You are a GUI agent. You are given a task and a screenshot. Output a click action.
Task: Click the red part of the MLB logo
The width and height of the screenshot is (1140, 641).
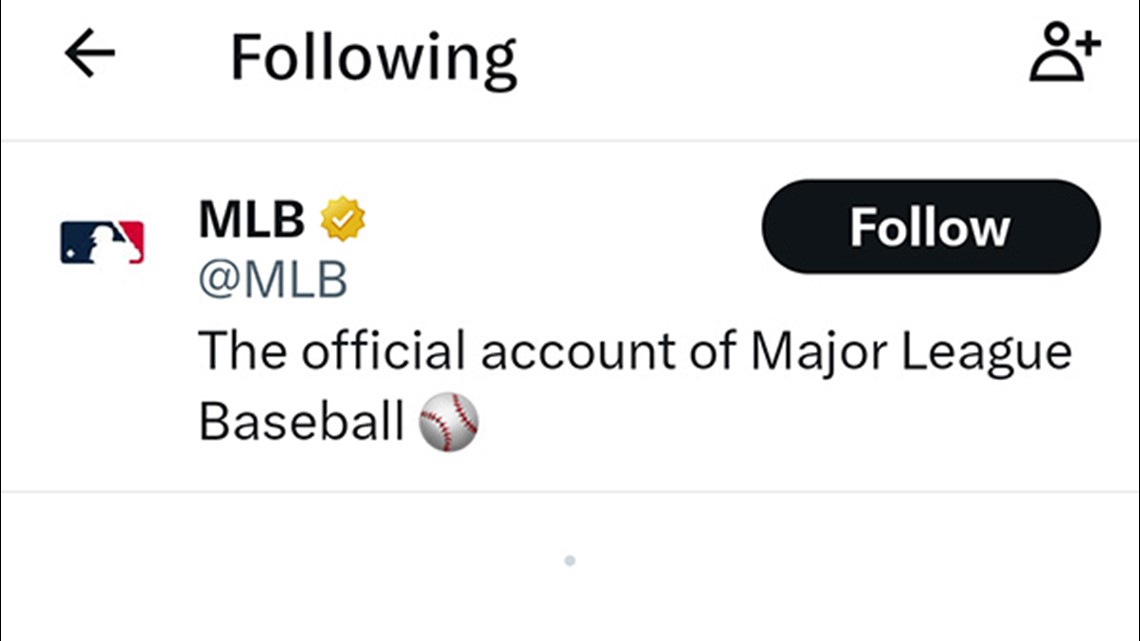coord(132,241)
